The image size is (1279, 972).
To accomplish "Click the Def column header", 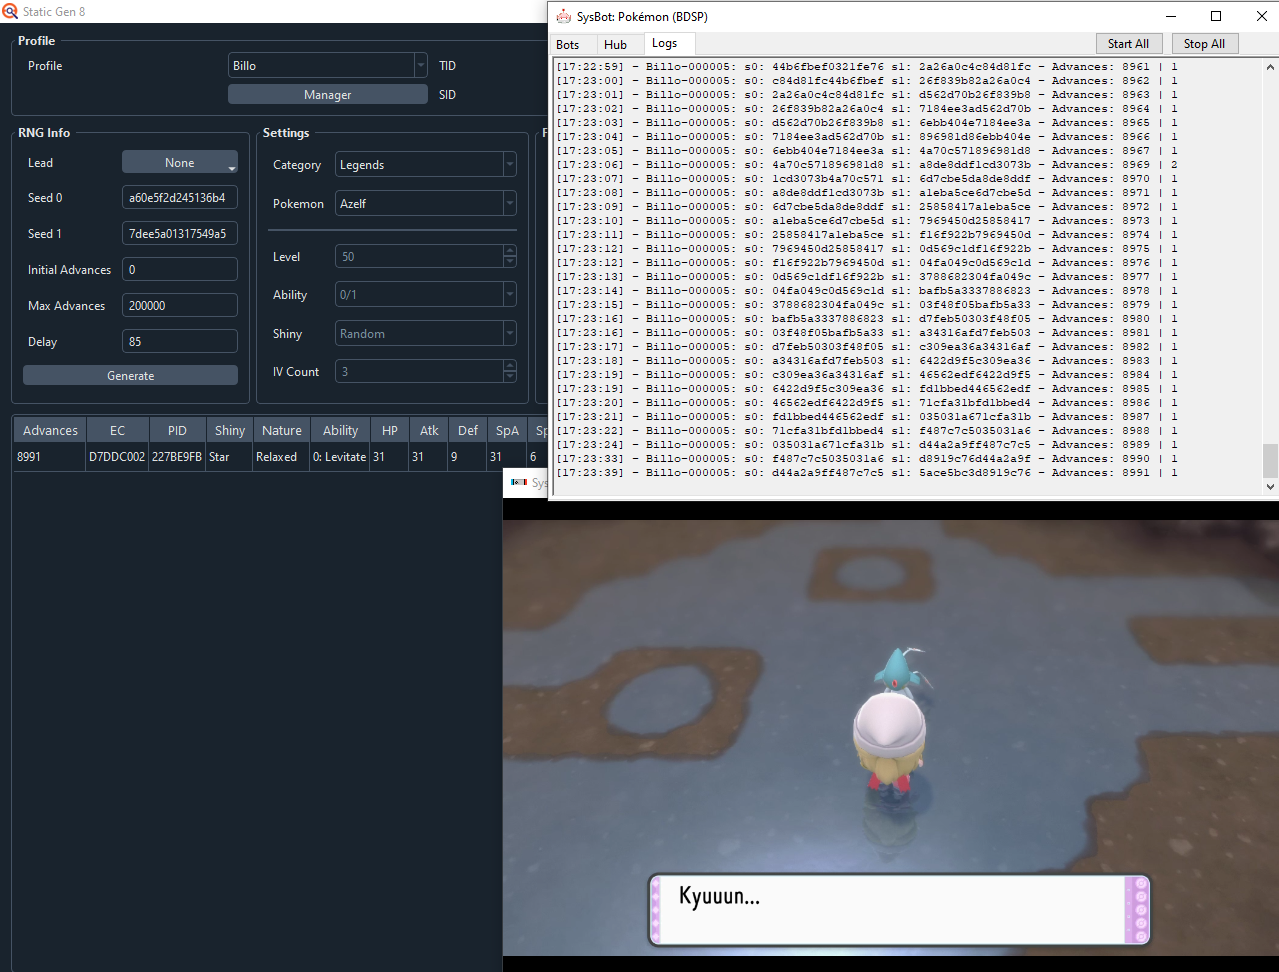I will click(468, 430).
